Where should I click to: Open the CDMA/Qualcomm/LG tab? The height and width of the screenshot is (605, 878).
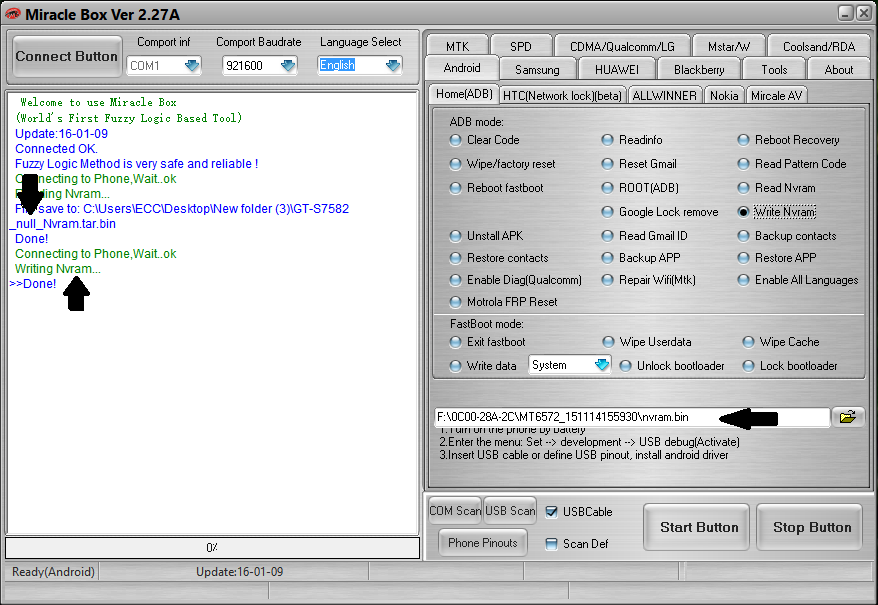pos(622,46)
